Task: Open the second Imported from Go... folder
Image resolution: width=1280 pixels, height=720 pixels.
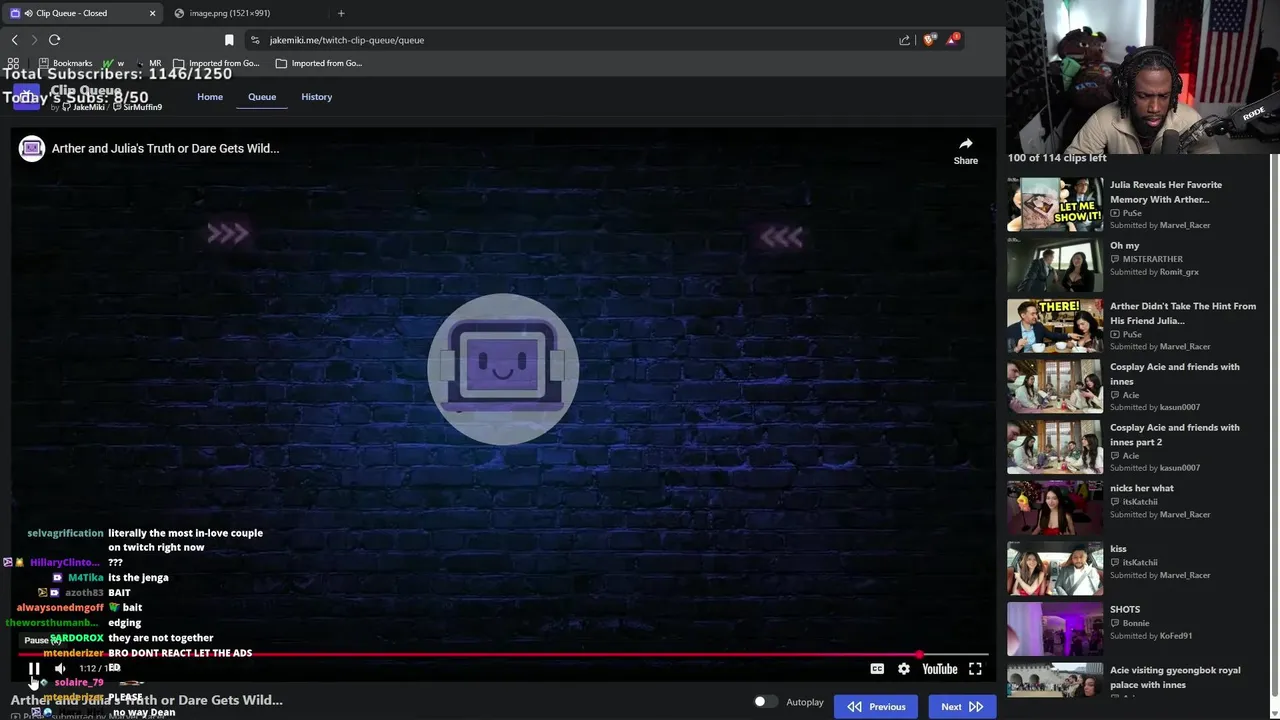Action: pos(319,63)
